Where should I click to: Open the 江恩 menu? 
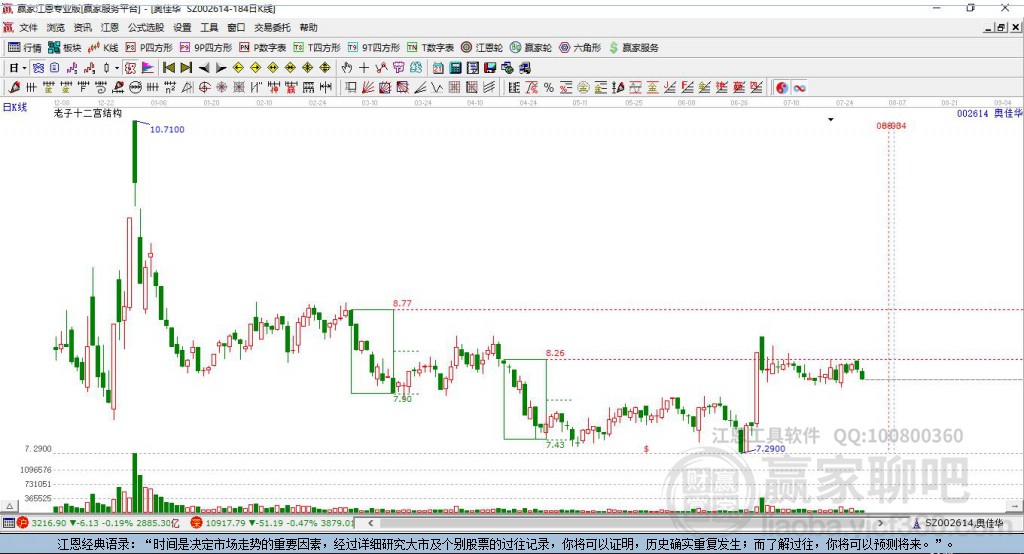(x=110, y=27)
